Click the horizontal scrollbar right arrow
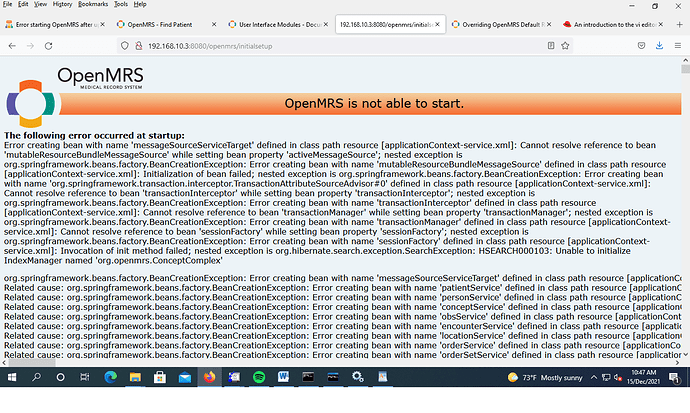Screen dimensions: 690x413 coord(677,363)
